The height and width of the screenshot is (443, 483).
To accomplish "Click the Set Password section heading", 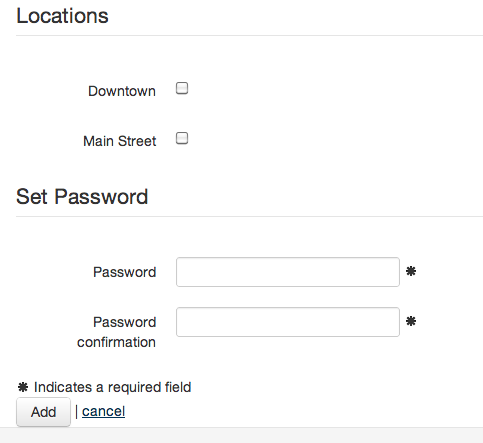I will point(82,196).
